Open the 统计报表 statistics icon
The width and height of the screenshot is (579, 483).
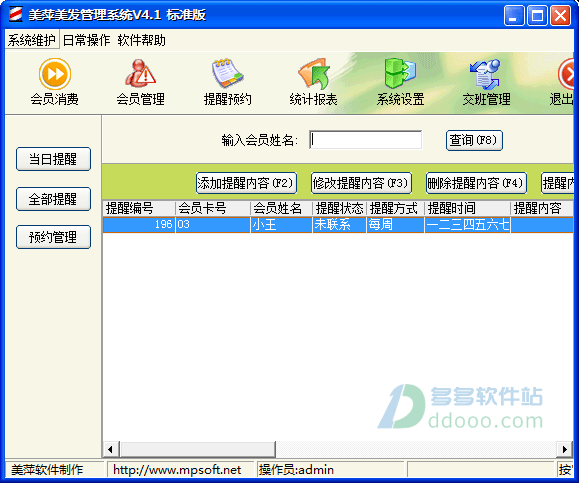tap(314, 73)
